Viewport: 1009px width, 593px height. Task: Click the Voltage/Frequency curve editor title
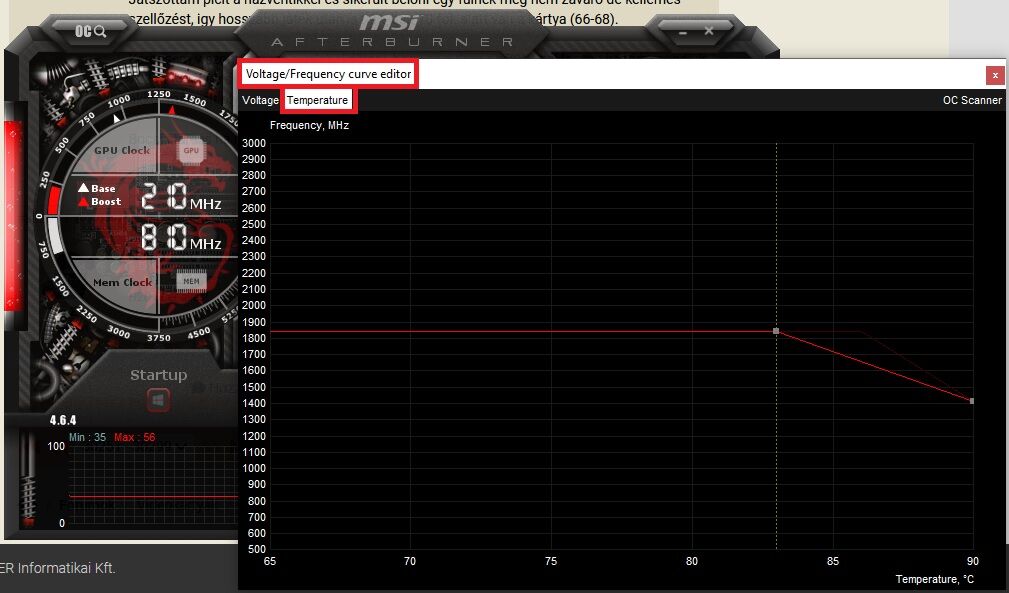coord(328,74)
